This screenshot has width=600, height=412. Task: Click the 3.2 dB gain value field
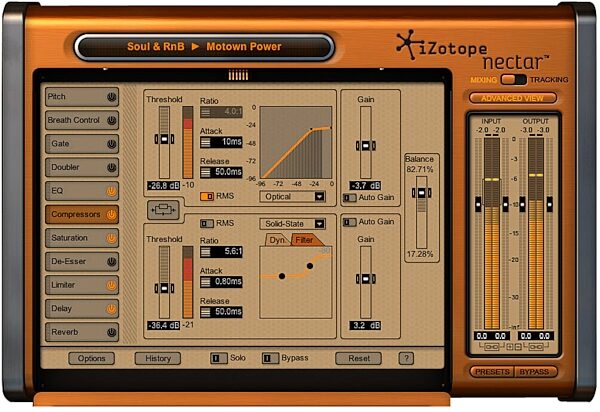point(365,326)
